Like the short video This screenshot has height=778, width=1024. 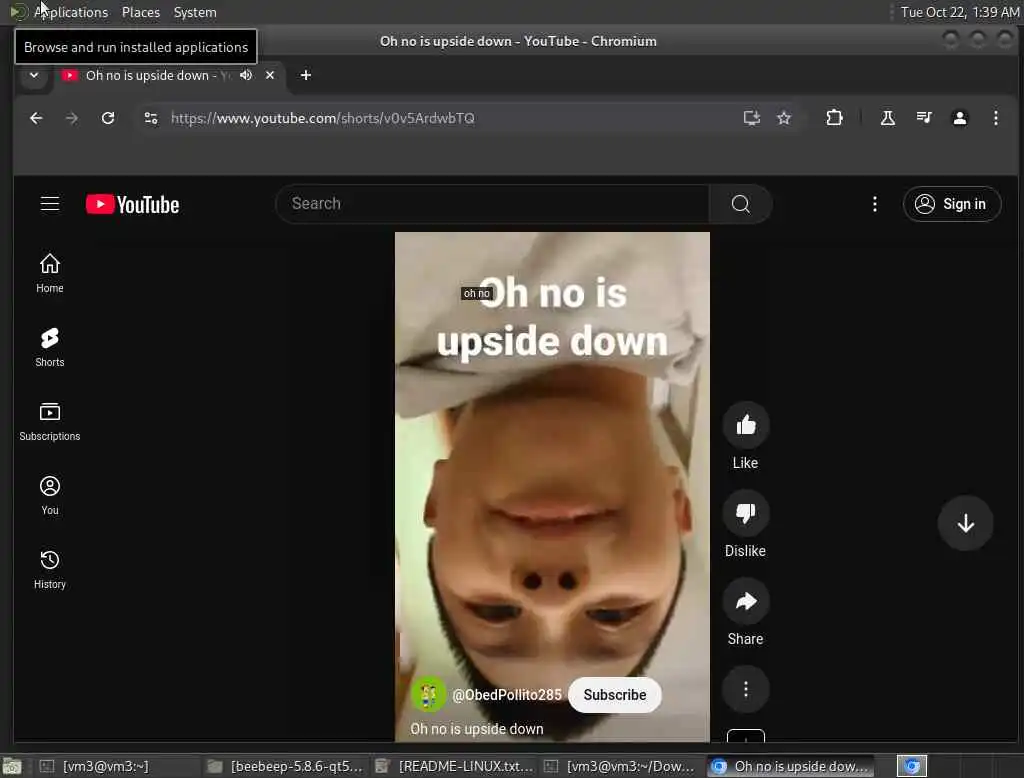coord(745,425)
